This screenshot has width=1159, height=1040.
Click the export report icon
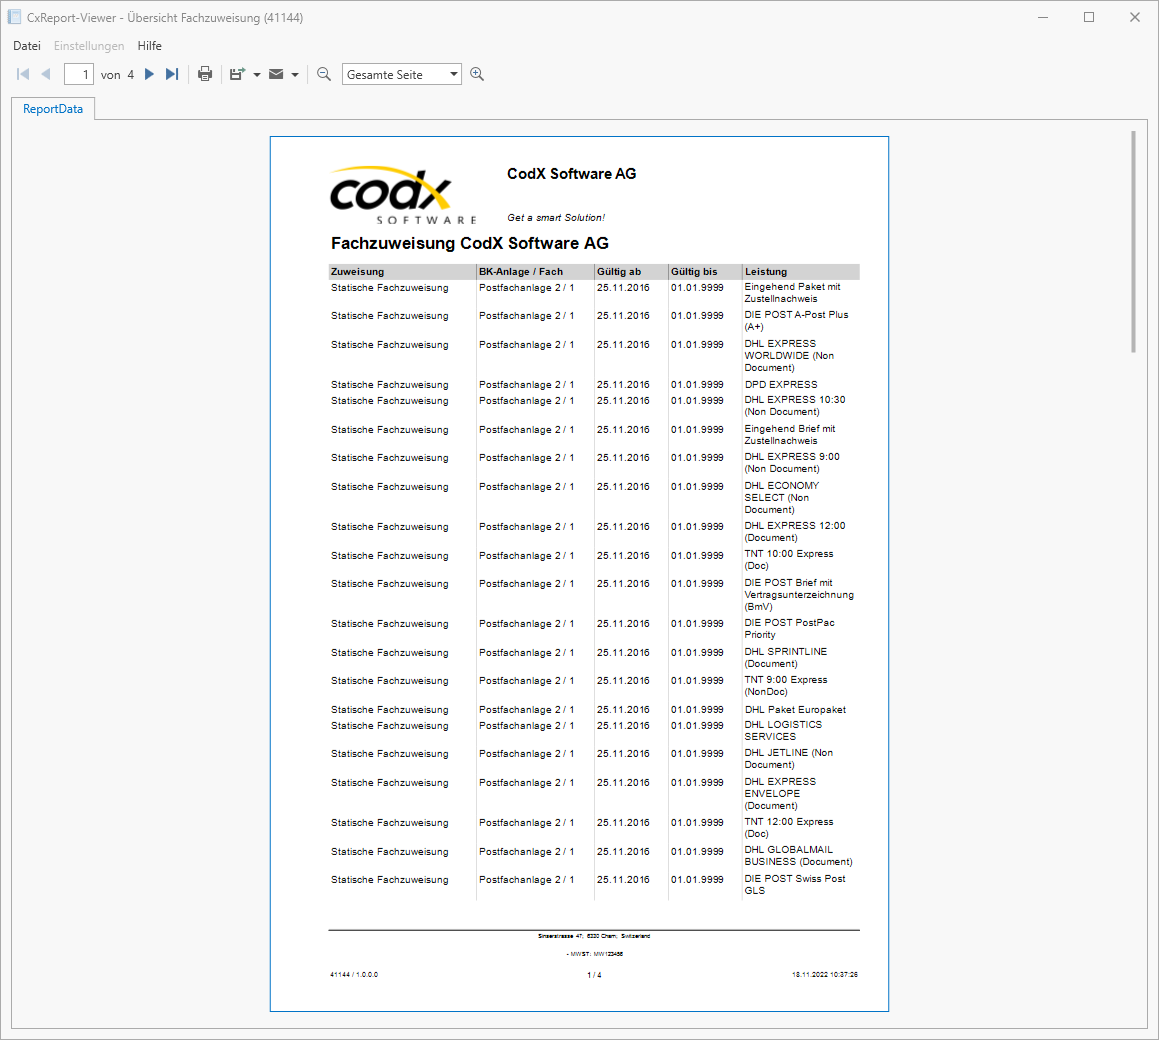click(237, 74)
